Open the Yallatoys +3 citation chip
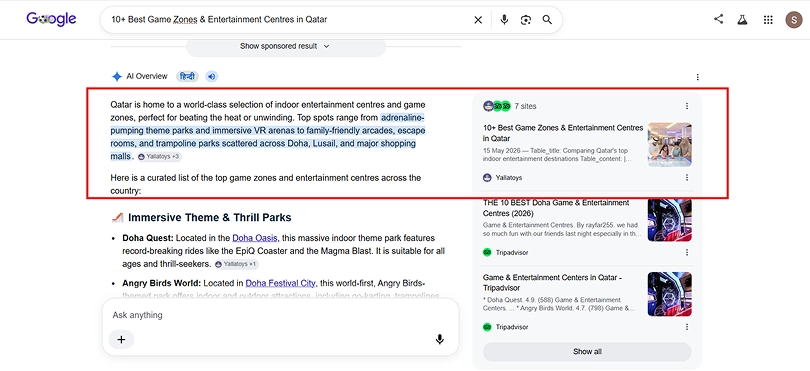Viewport: 810px width, 371px height. [159, 156]
